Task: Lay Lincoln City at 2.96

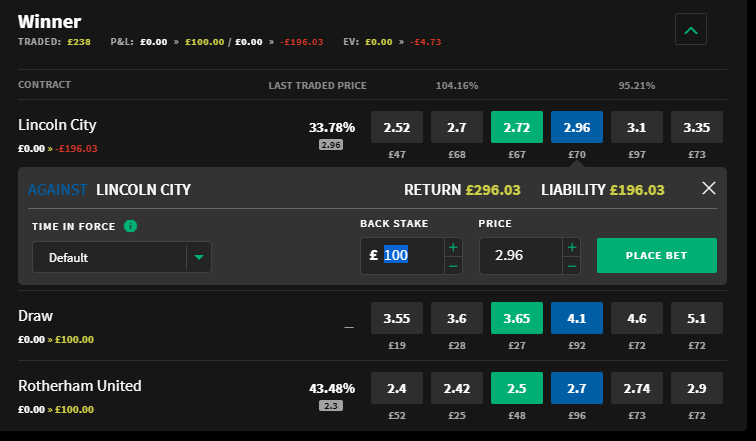Action: tap(577, 127)
